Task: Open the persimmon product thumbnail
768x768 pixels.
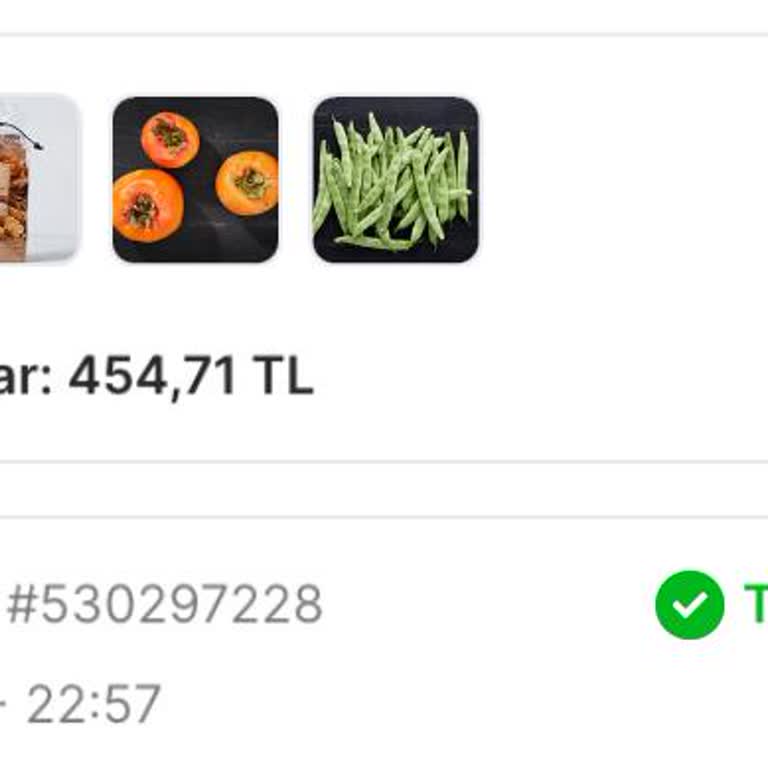Action: pos(195,180)
